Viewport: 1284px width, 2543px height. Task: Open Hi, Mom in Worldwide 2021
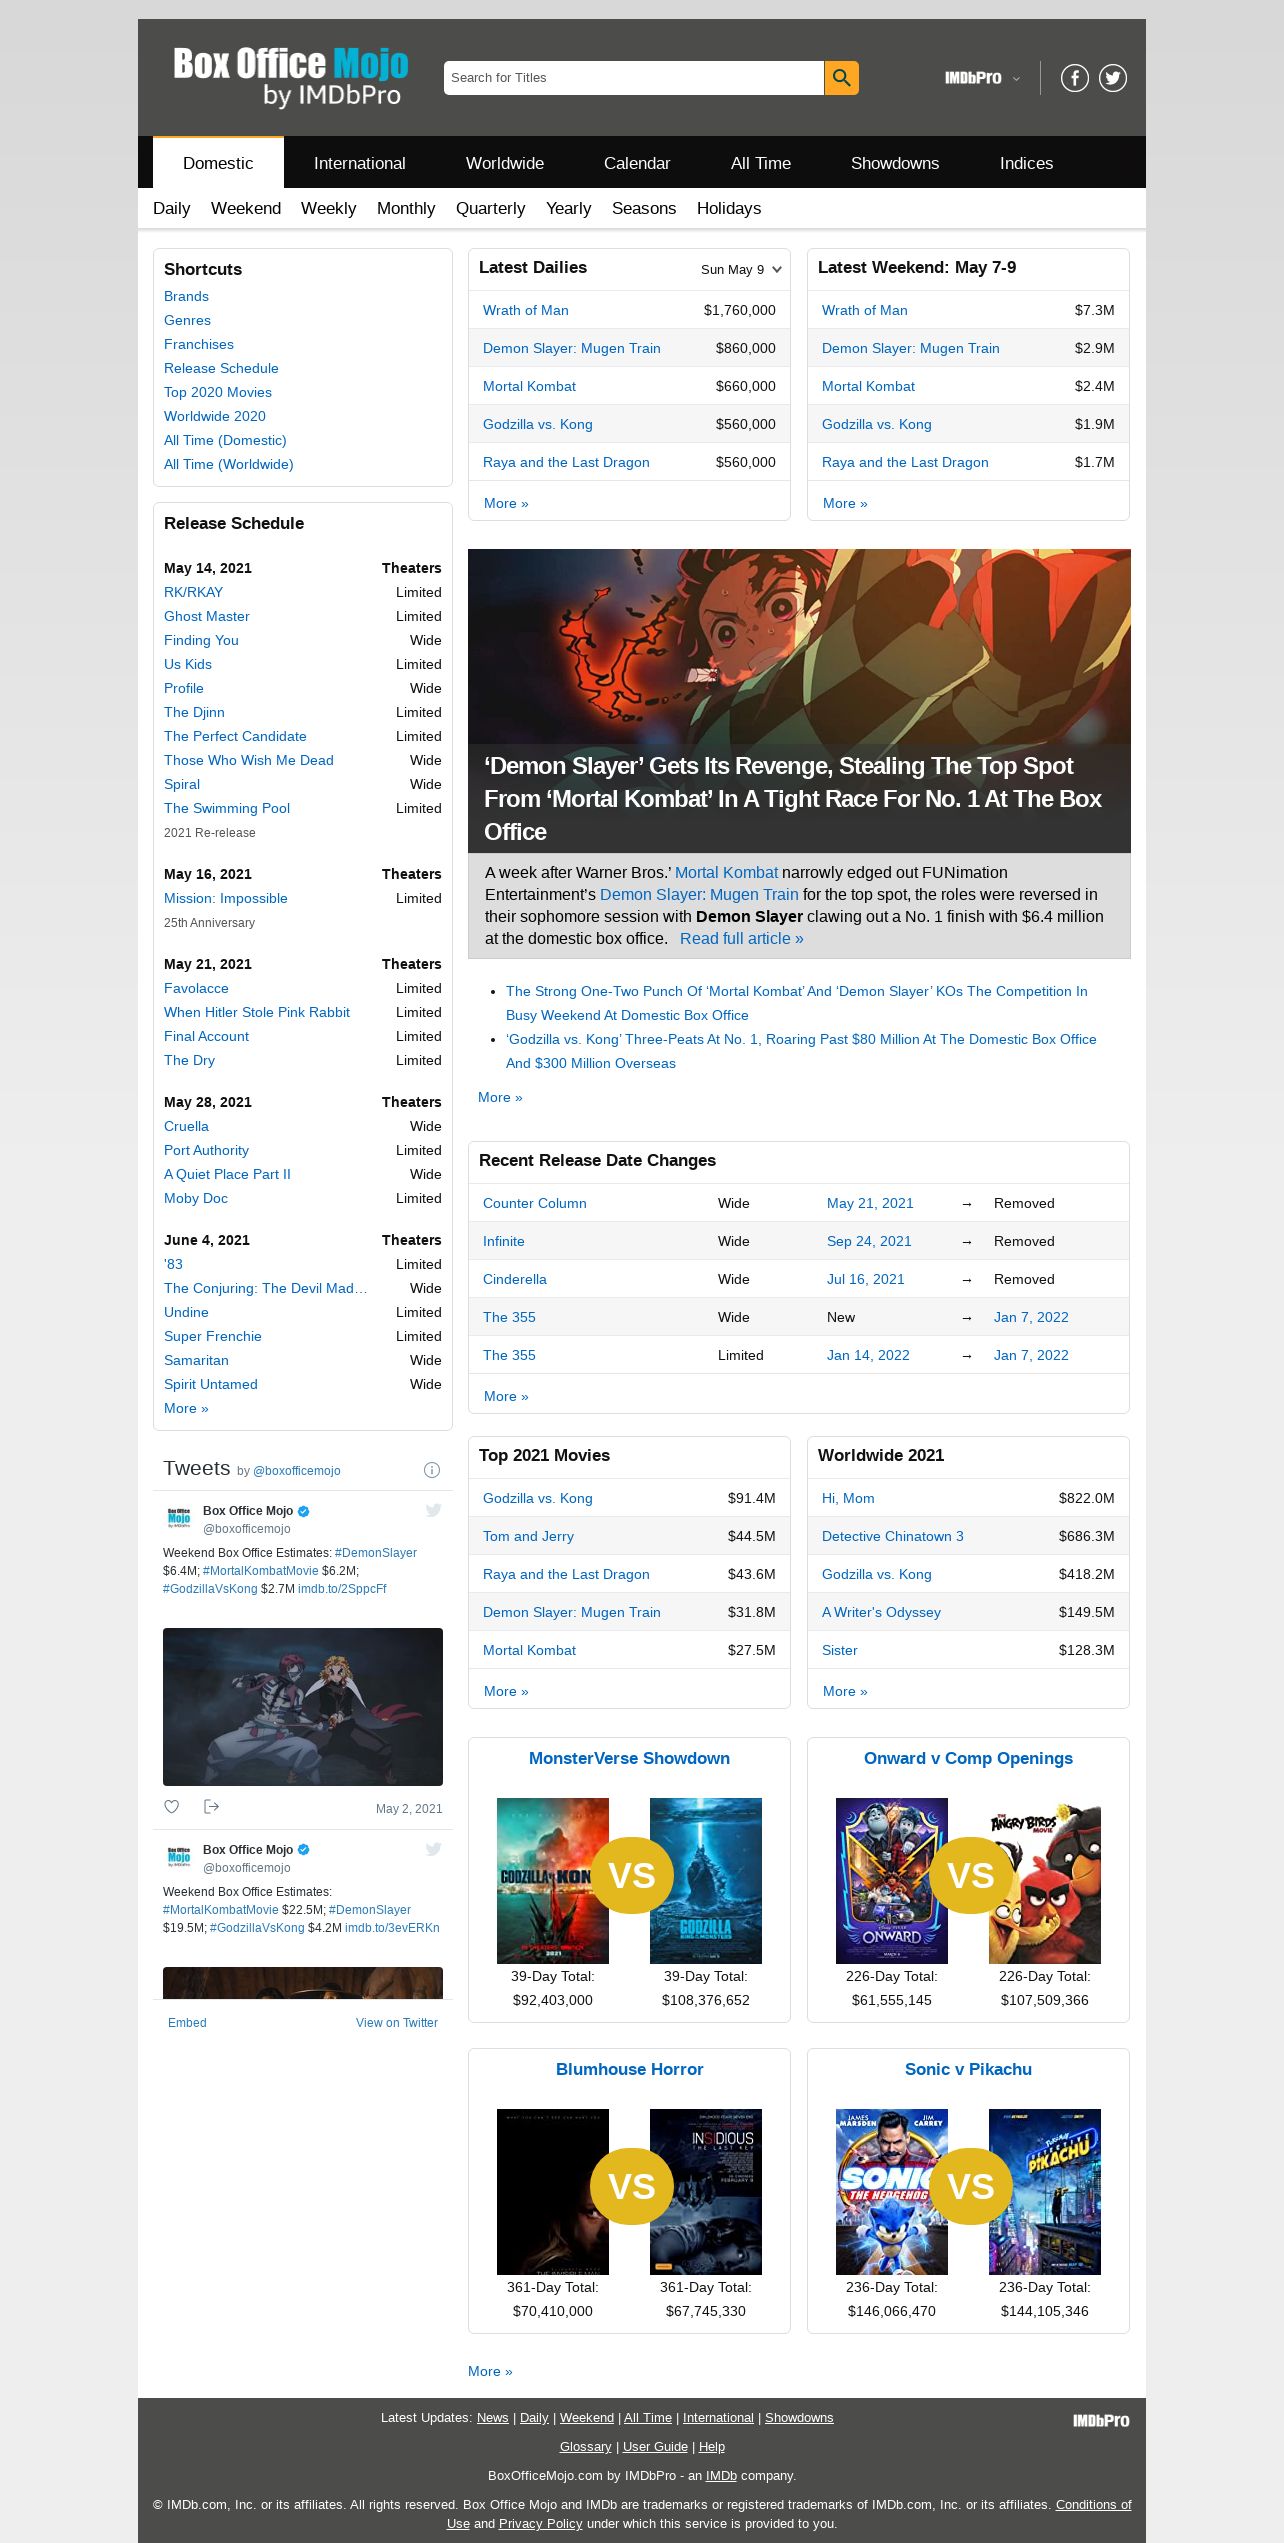tap(848, 1498)
